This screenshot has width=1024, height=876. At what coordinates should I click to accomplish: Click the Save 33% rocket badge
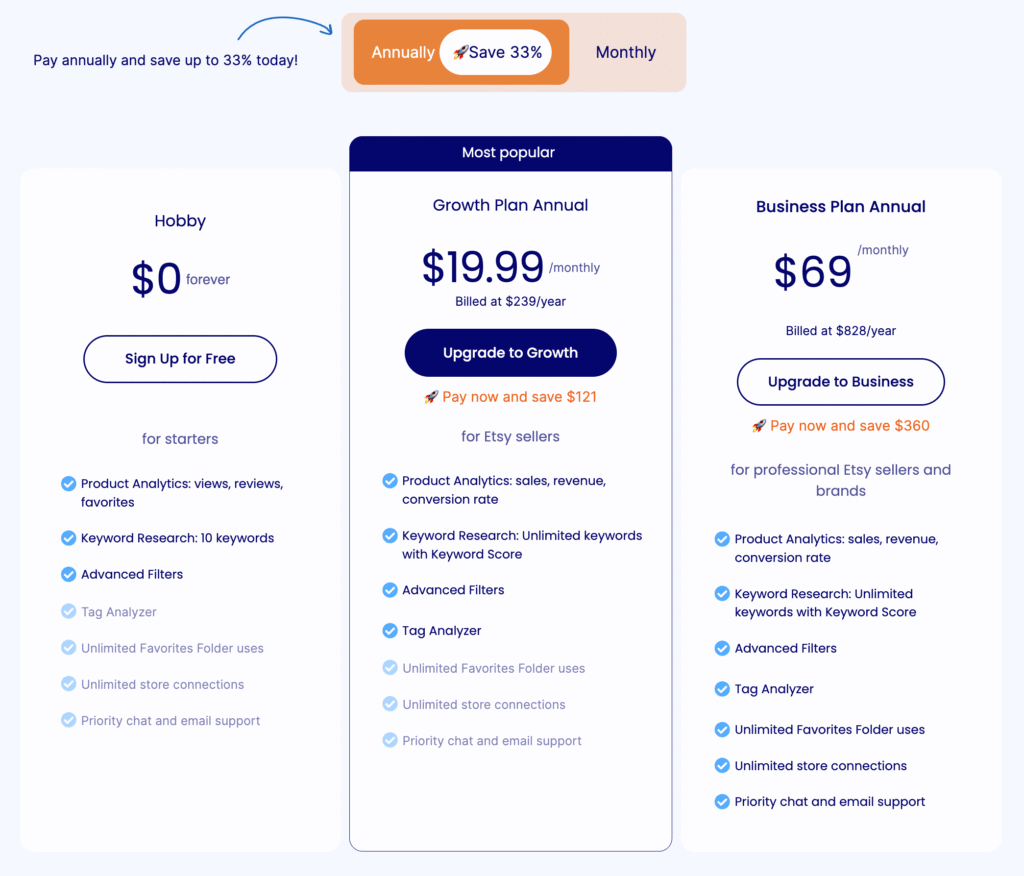coord(496,52)
